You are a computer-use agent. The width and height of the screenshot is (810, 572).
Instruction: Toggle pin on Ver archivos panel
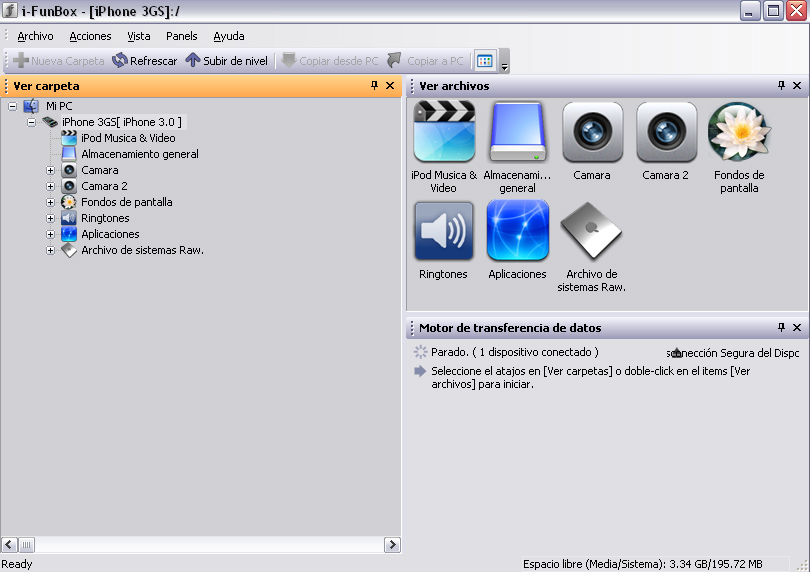782,86
